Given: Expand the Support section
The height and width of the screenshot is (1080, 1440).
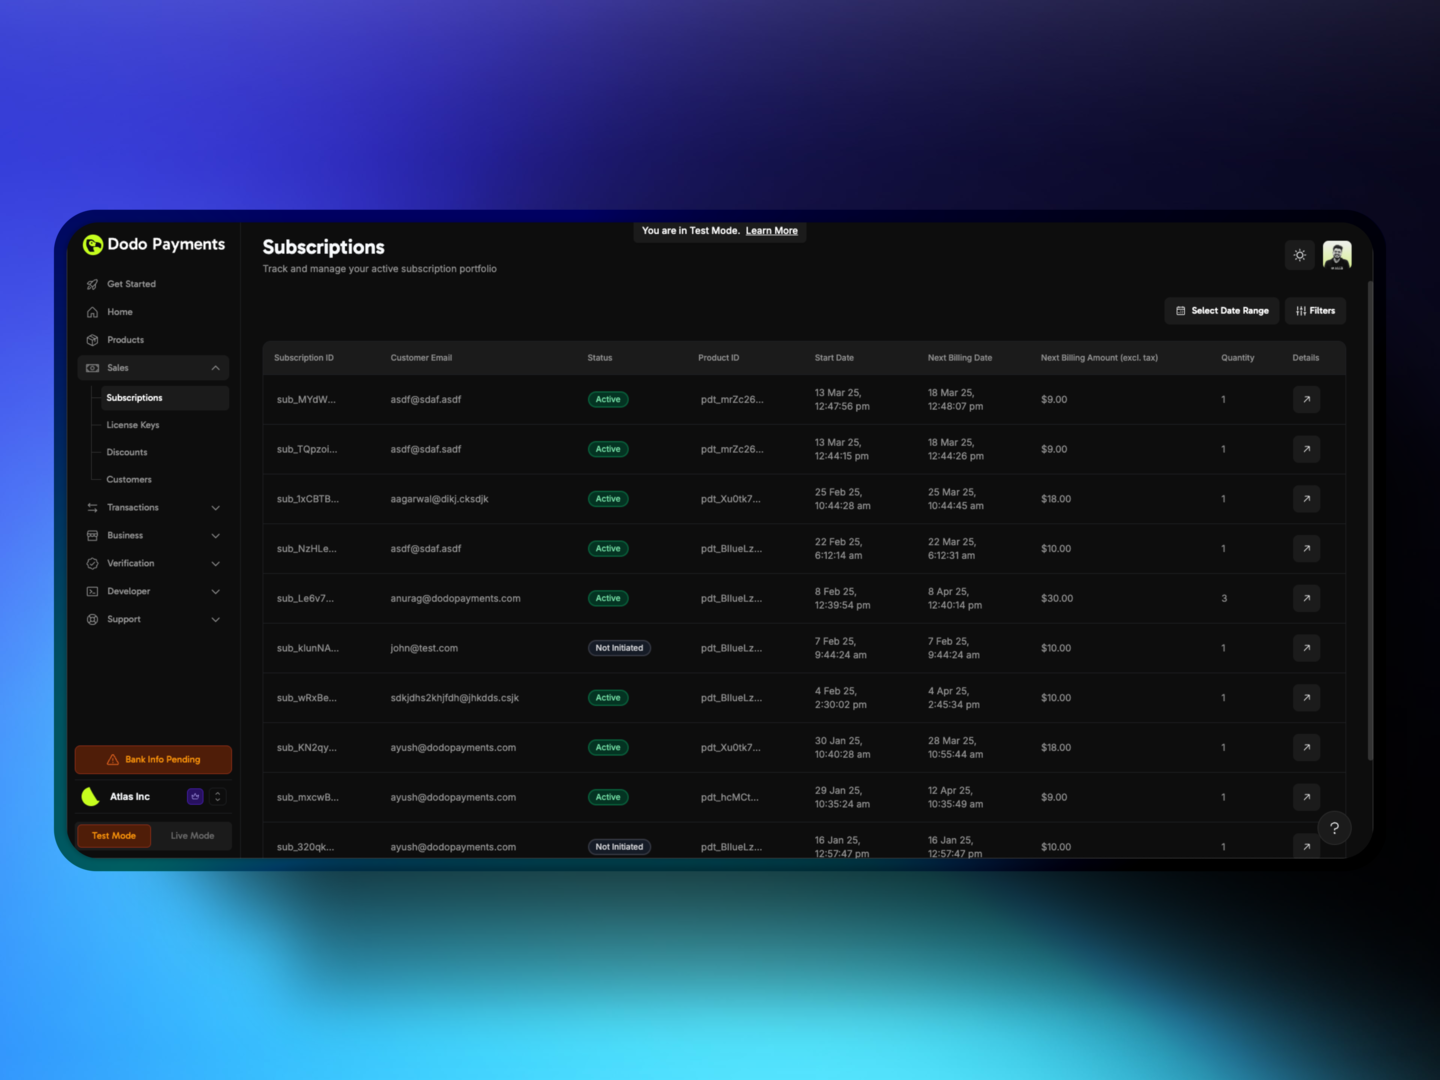Looking at the screenshot, I should 153,620.
